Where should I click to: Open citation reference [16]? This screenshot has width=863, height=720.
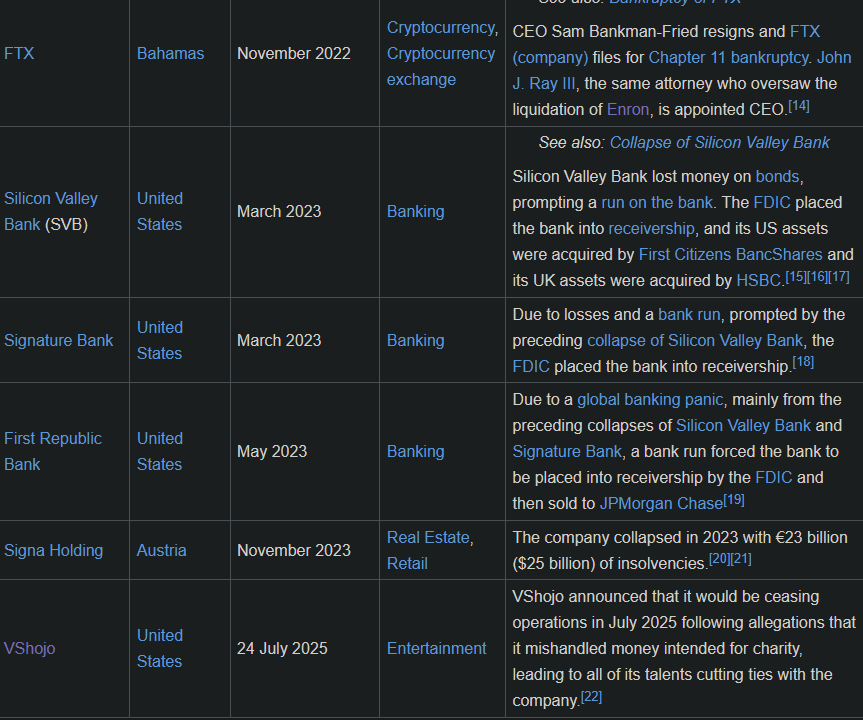817,277
